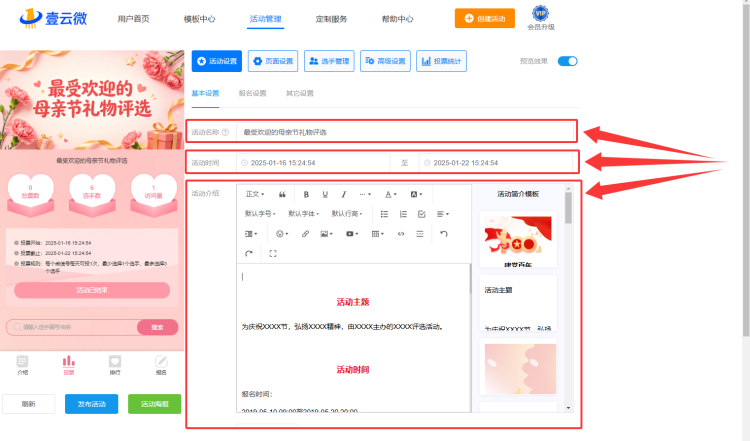Viewport: 750px width, 441px height.
Task: Open the 默认行高 line height dropdown
Action: click(x=347, y=214)
